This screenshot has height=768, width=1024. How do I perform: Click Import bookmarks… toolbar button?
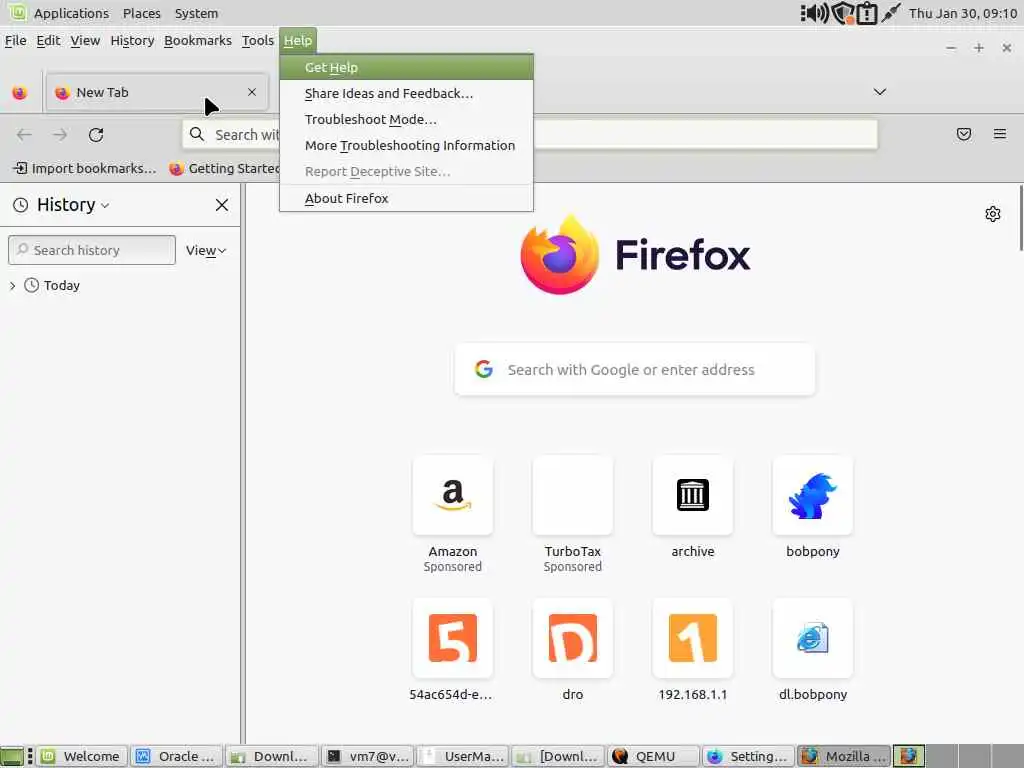(x=85, y=168)
